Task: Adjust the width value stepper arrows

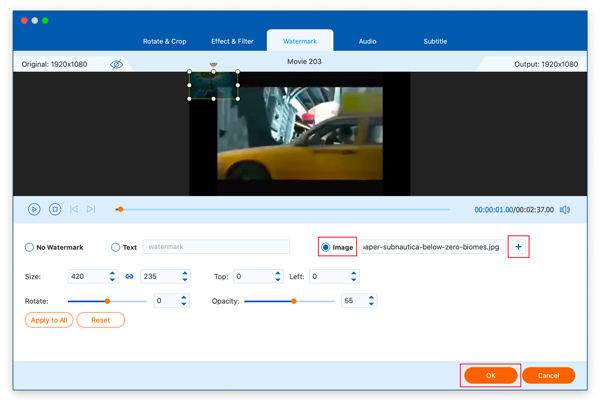Action: tap(112, 276)
